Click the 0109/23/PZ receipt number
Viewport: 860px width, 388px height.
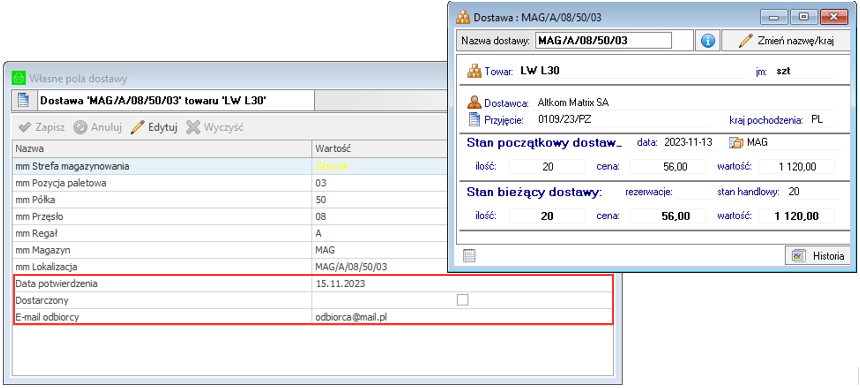click(x=565, y=119)
